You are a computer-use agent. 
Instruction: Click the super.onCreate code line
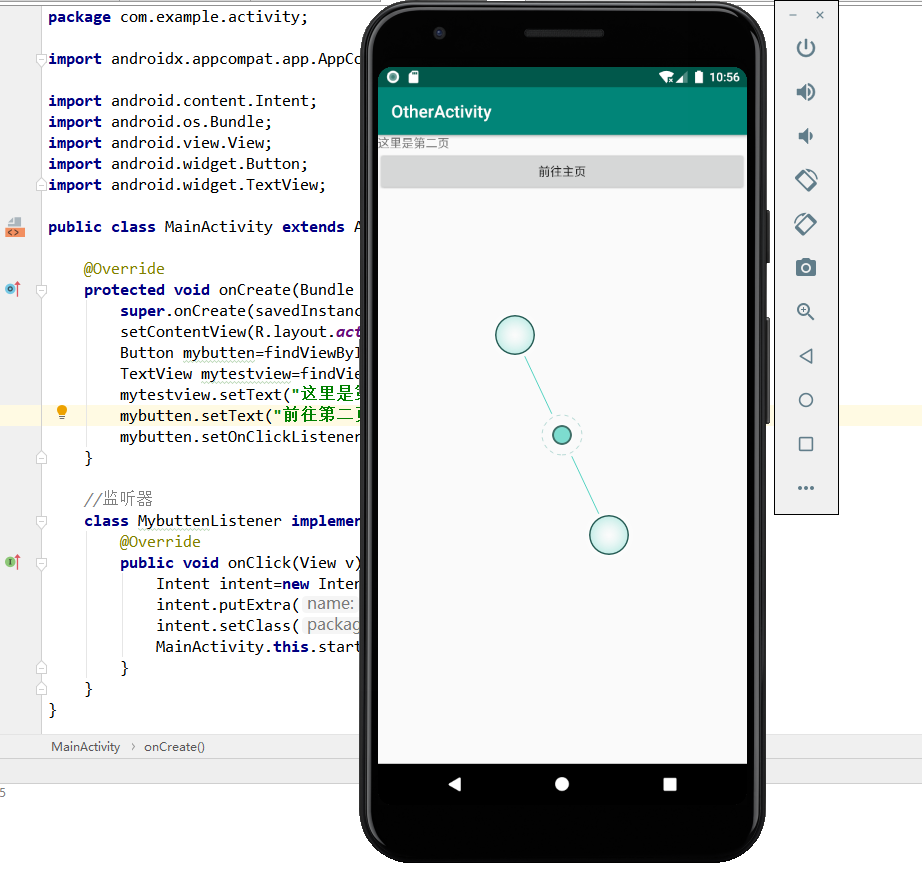pos(240,311)
